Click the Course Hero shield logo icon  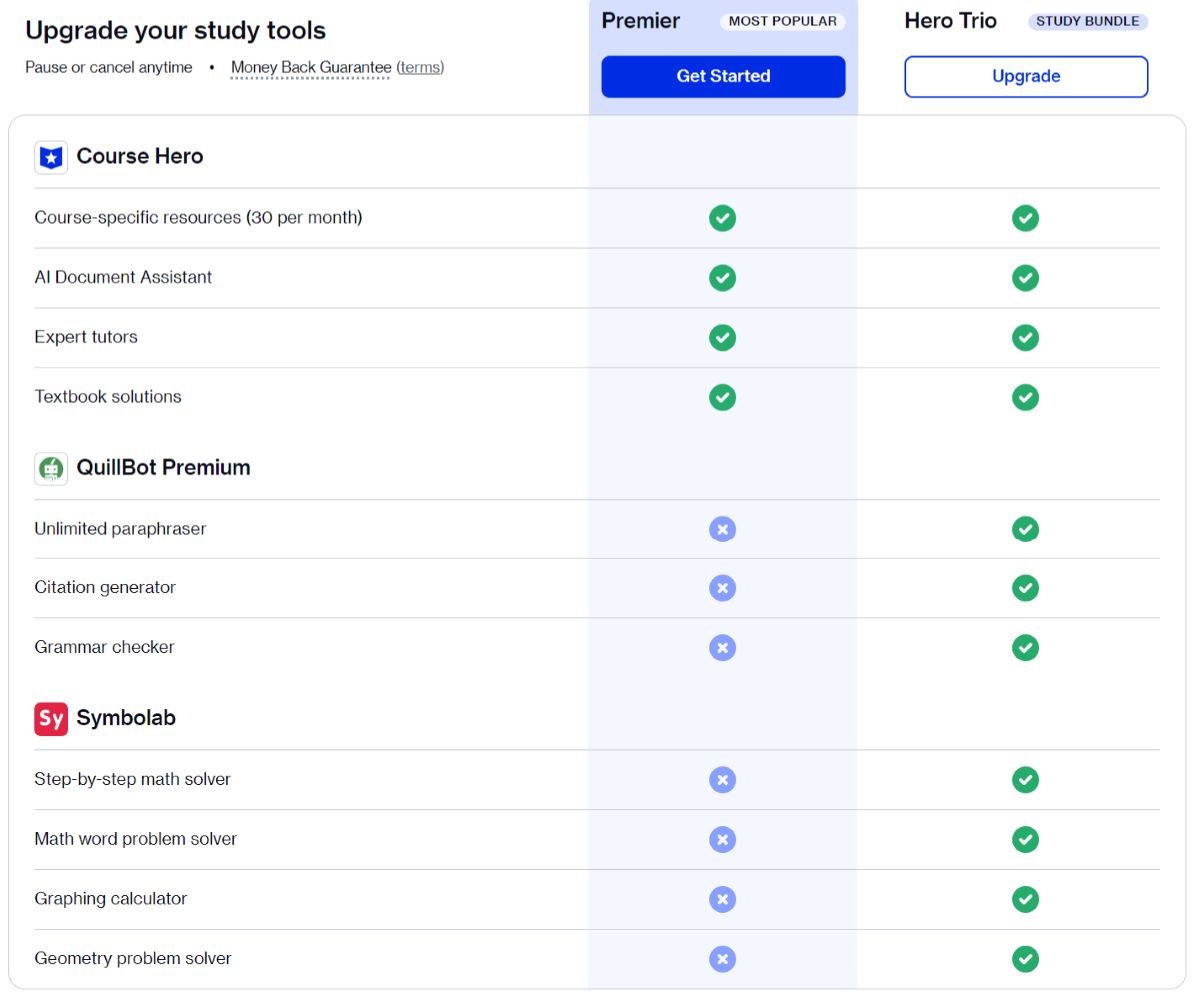pyautogui.click(x=51, y=157)
